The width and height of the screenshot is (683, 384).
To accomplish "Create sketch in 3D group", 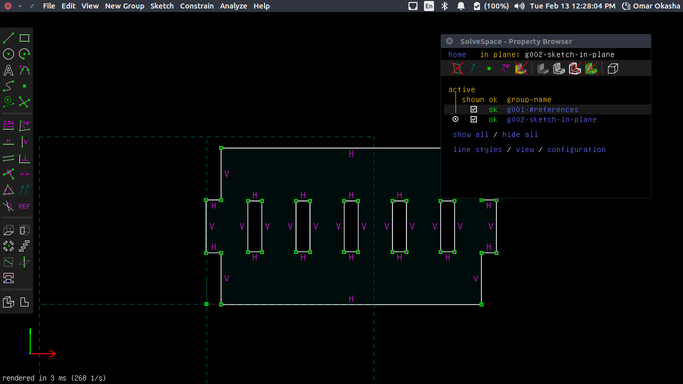I will [24, 262].
